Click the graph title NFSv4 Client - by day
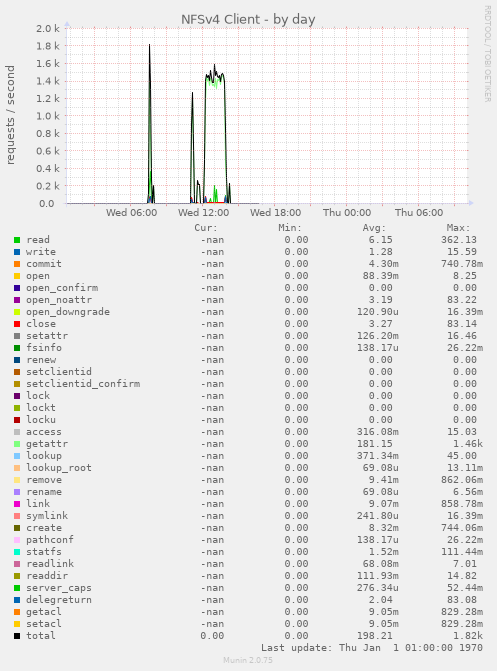This screenshot has height=671, width=497. (x=248, y=20)
